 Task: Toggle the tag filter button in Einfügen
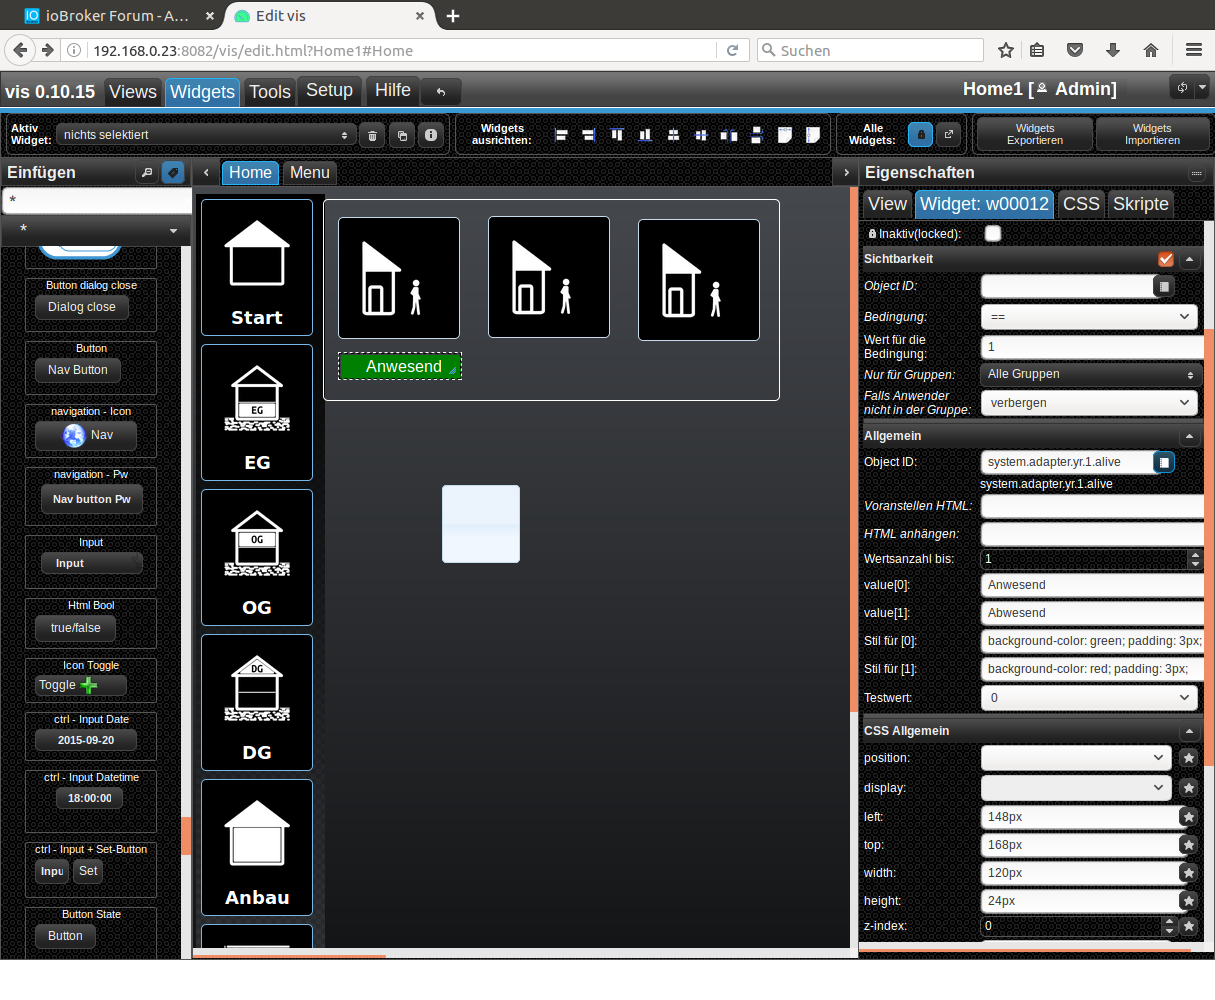(x=173, y=173)
